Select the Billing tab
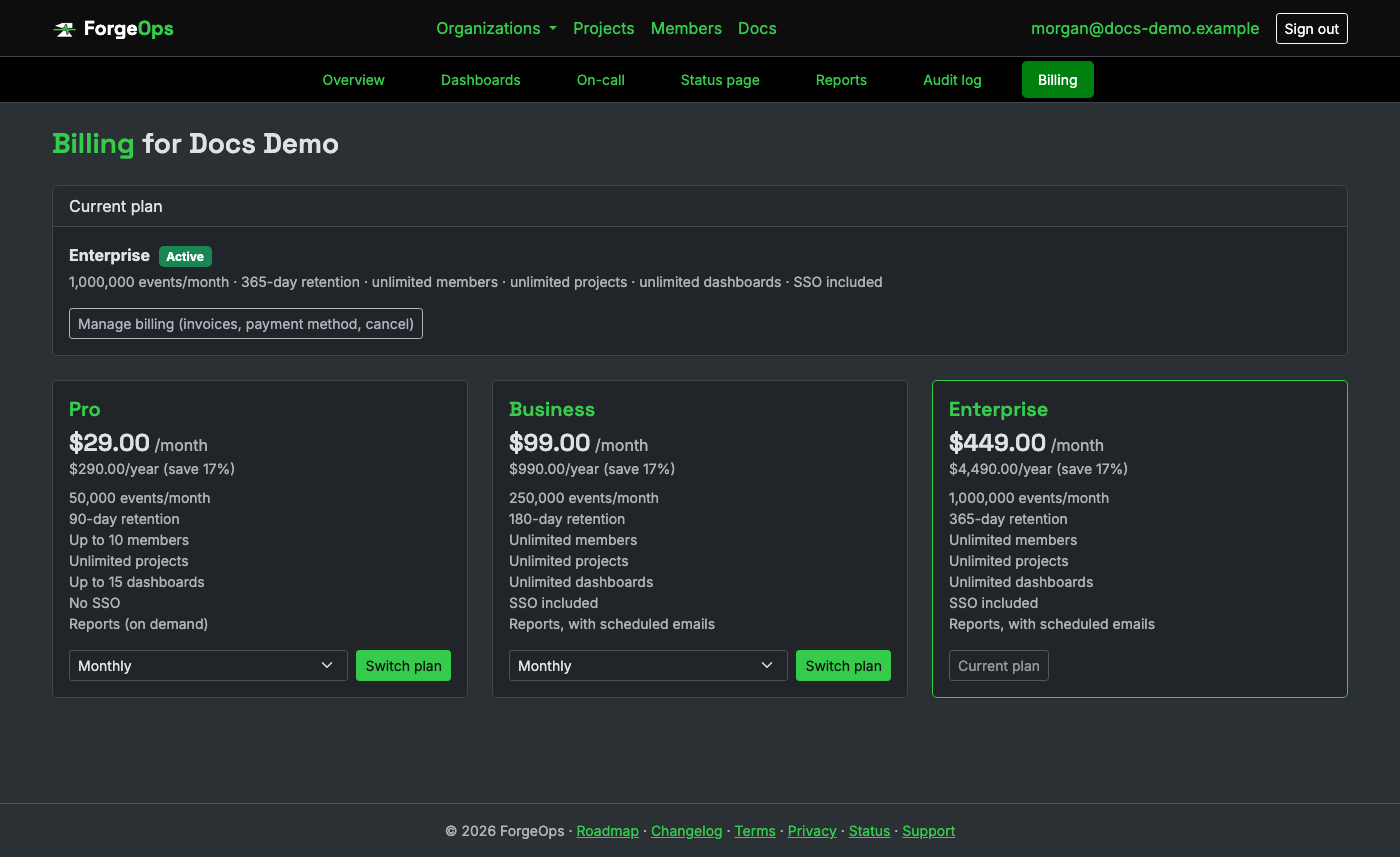The height and width of the screenshot is (857, 1400). coord(1057,80)
